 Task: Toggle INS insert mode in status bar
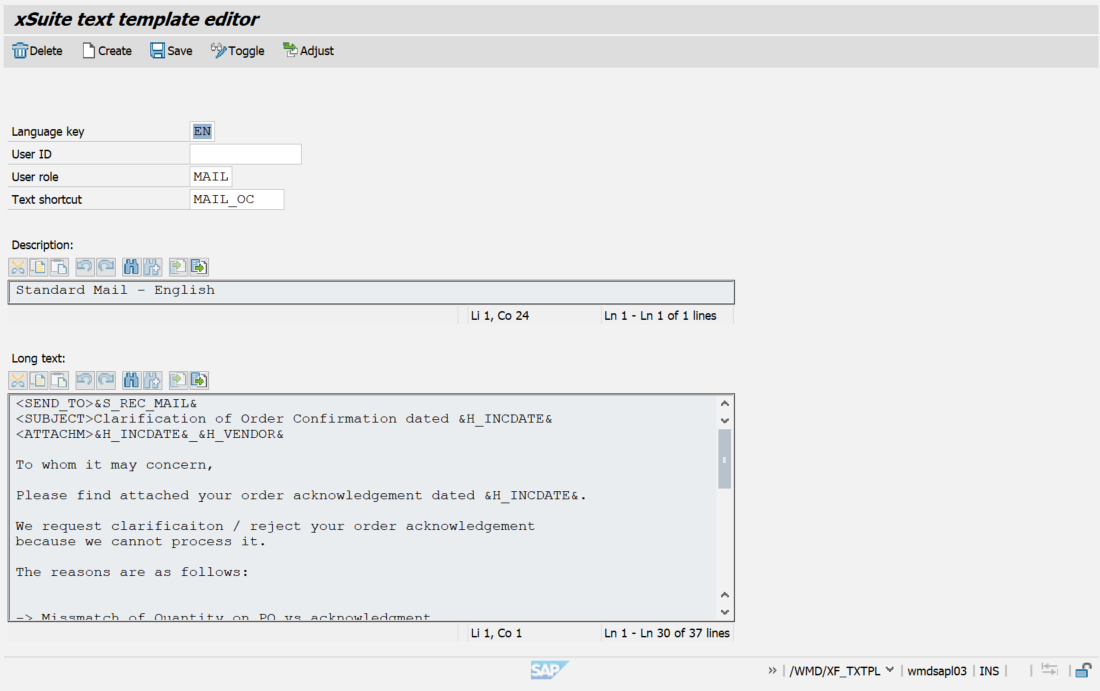point(988,671)
